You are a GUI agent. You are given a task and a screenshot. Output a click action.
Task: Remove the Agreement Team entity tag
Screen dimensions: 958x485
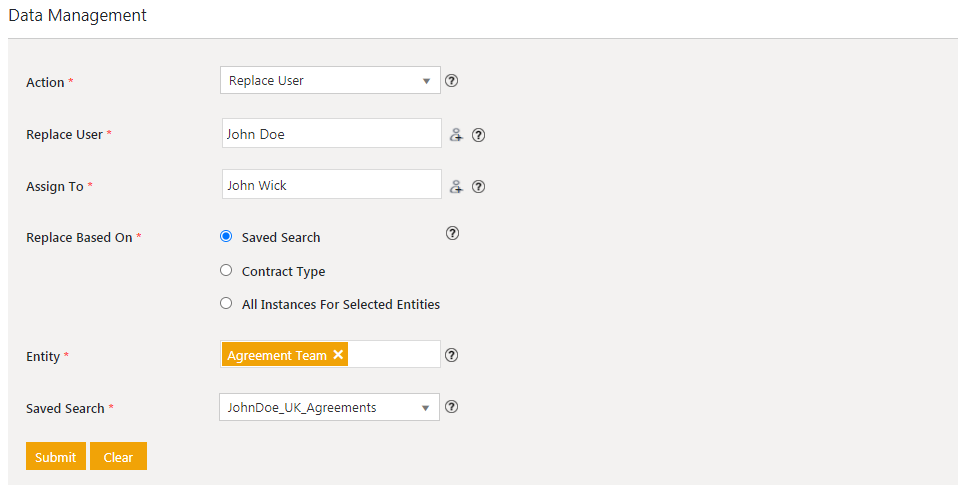[338, 355]
